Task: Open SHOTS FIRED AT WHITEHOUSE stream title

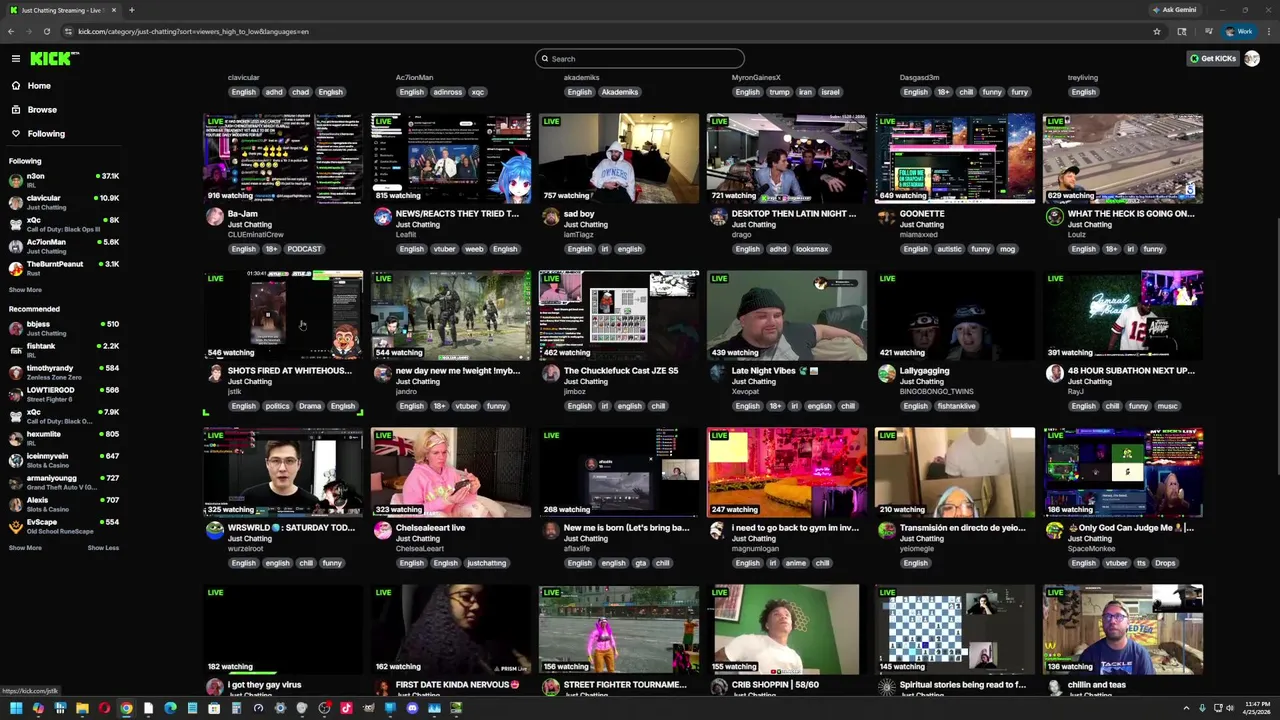Action: point(290,371)
